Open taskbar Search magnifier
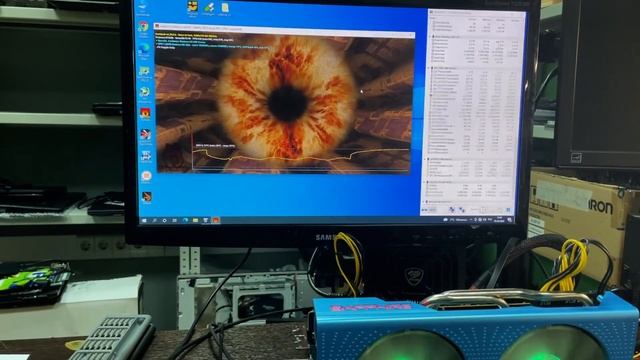The image size is (640, 360). 154,220
